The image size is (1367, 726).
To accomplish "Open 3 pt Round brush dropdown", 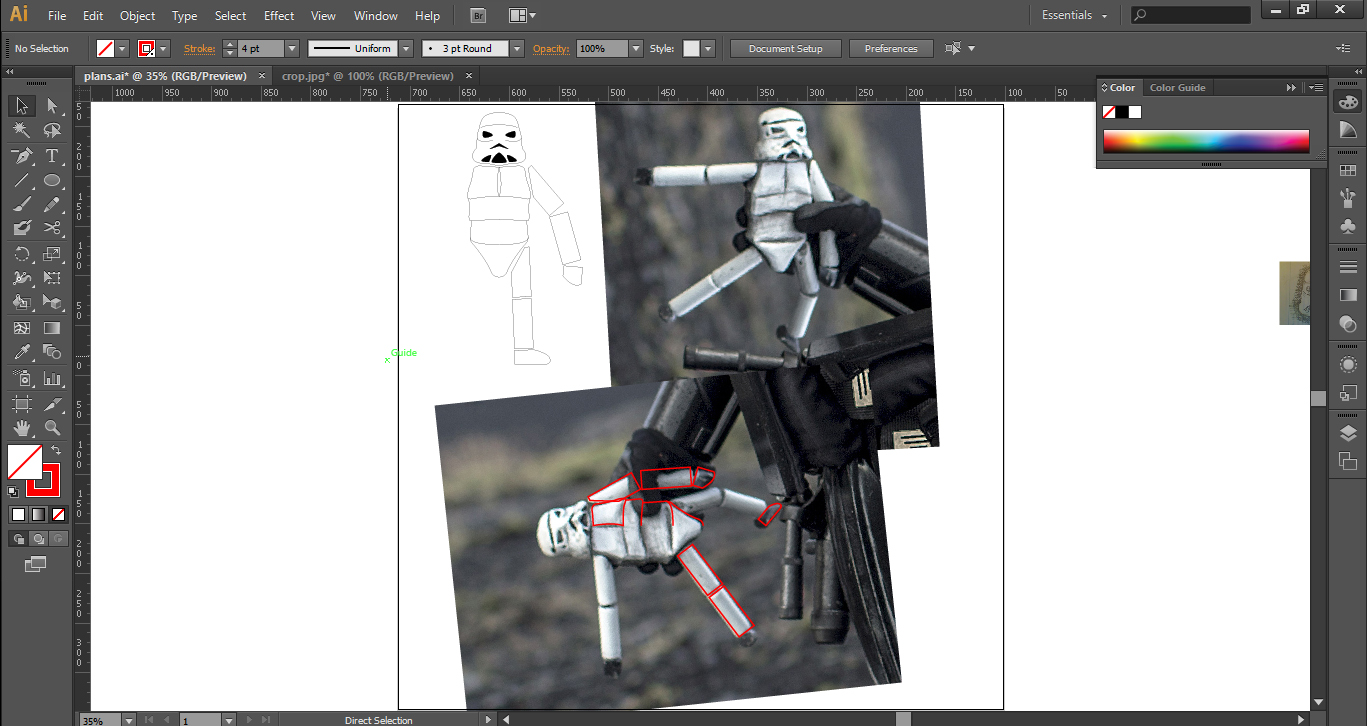I will [x=516, y=48].
